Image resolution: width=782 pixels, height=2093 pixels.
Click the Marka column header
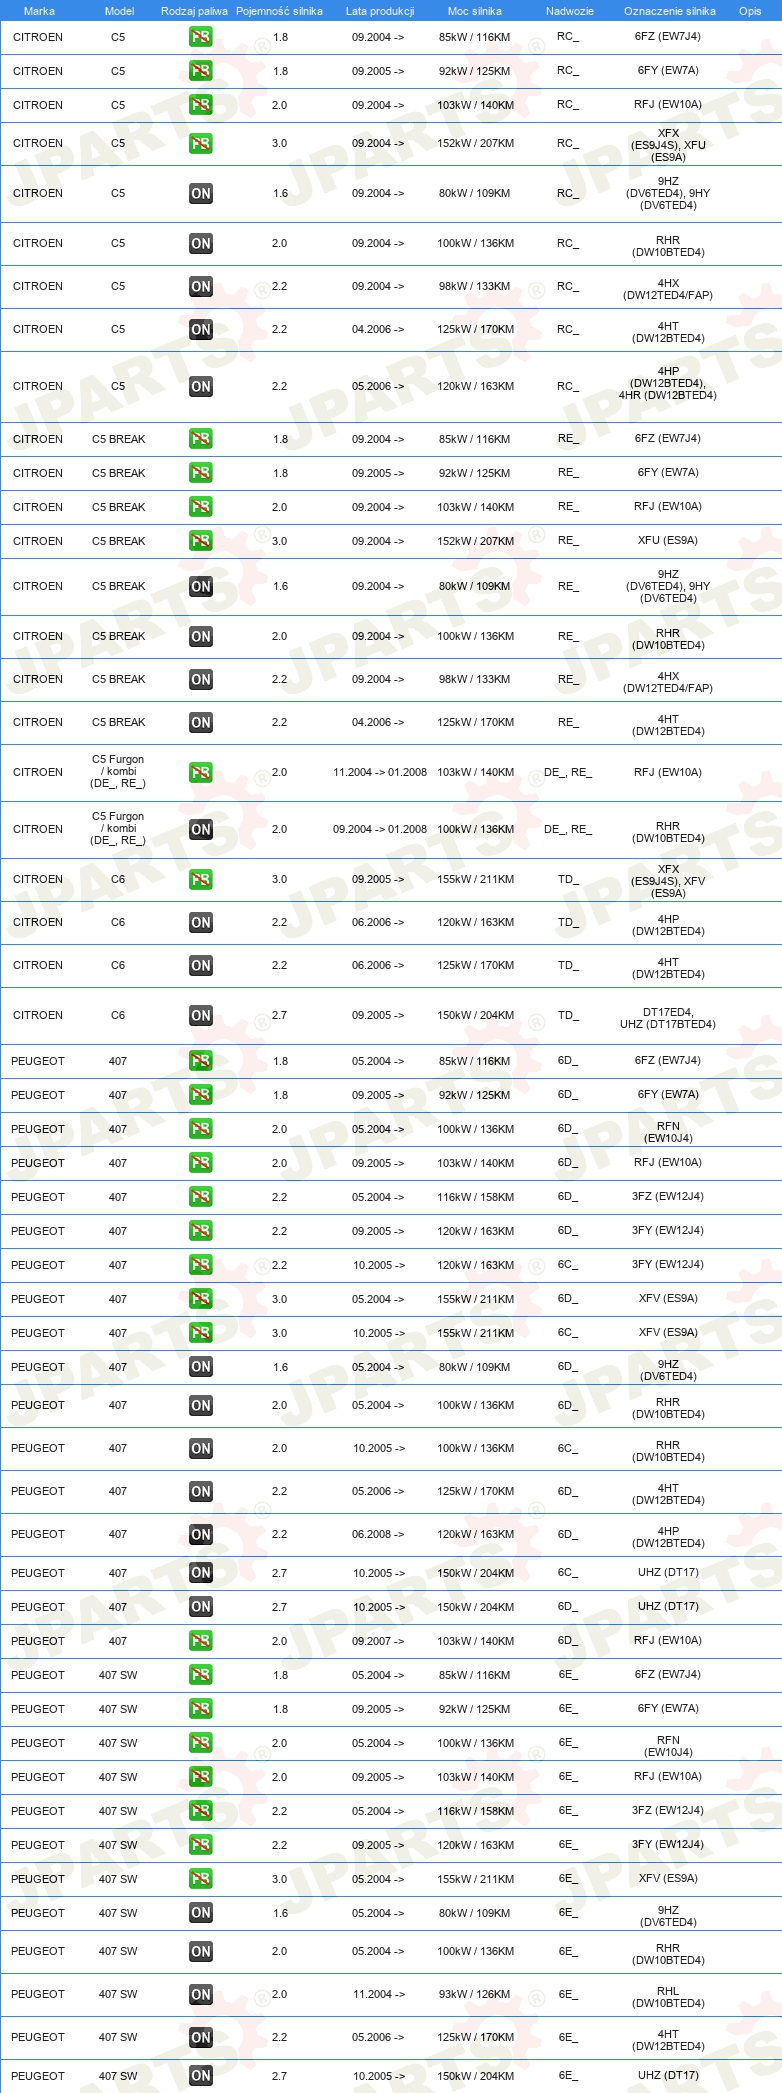(x=39, y=11)
